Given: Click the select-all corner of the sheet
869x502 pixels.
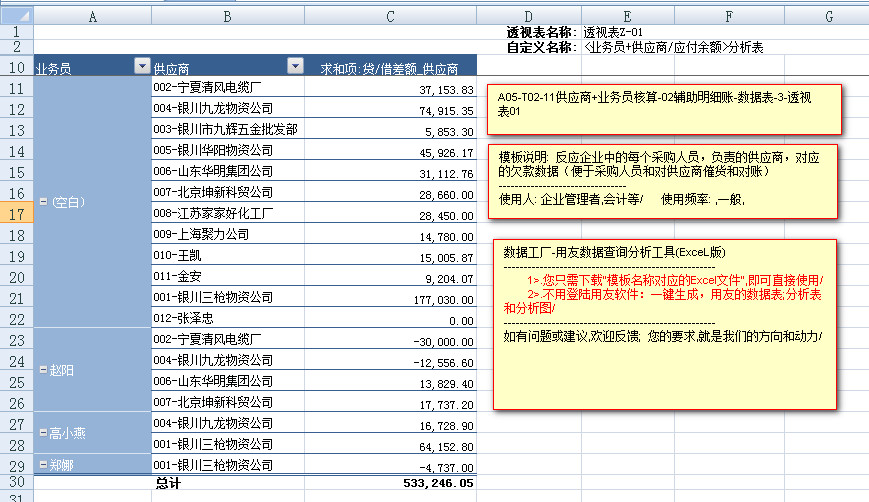Looking at the screenshot, I should click(x=16, y=16).
